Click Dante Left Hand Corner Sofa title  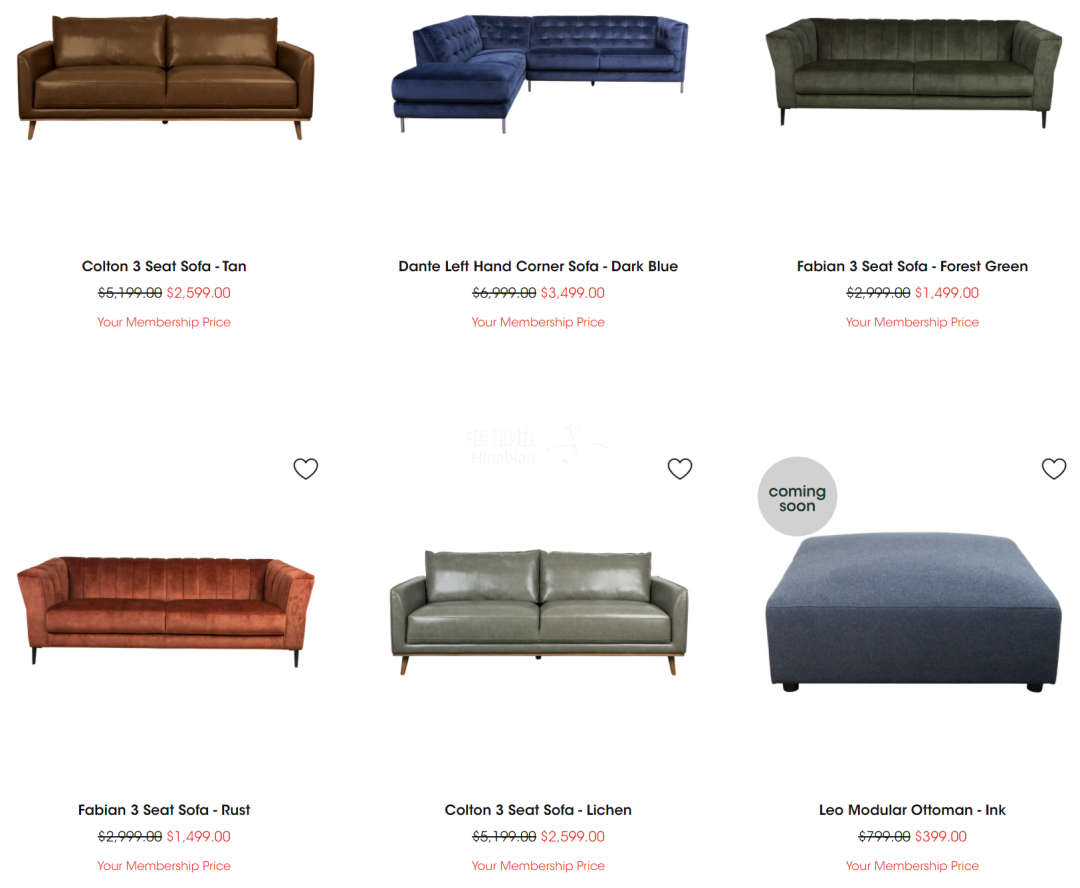tap(538, 267)
